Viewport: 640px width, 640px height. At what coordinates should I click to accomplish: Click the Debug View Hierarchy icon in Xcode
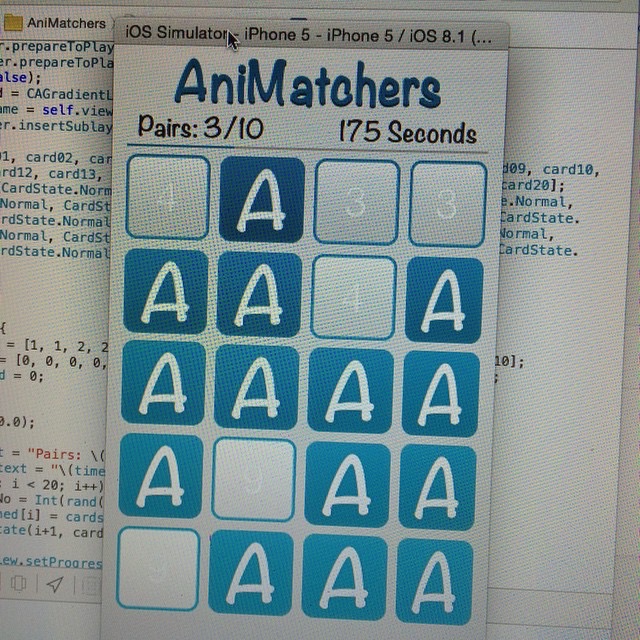(18, 584)
